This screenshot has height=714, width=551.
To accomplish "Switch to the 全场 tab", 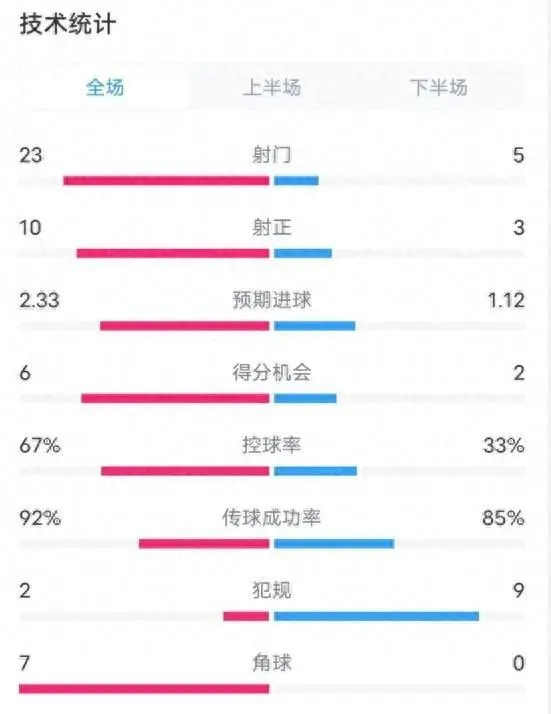I will (105, 87).
